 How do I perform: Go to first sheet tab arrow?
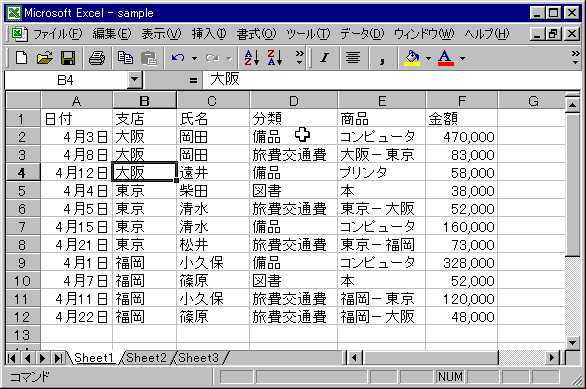(x=12, y=358)
